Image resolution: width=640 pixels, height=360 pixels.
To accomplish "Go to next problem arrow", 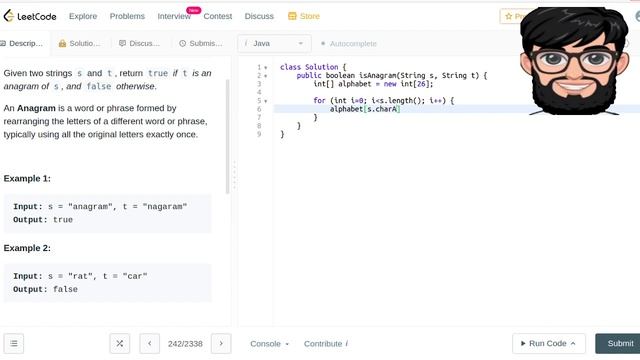I will tap(221, 344).
